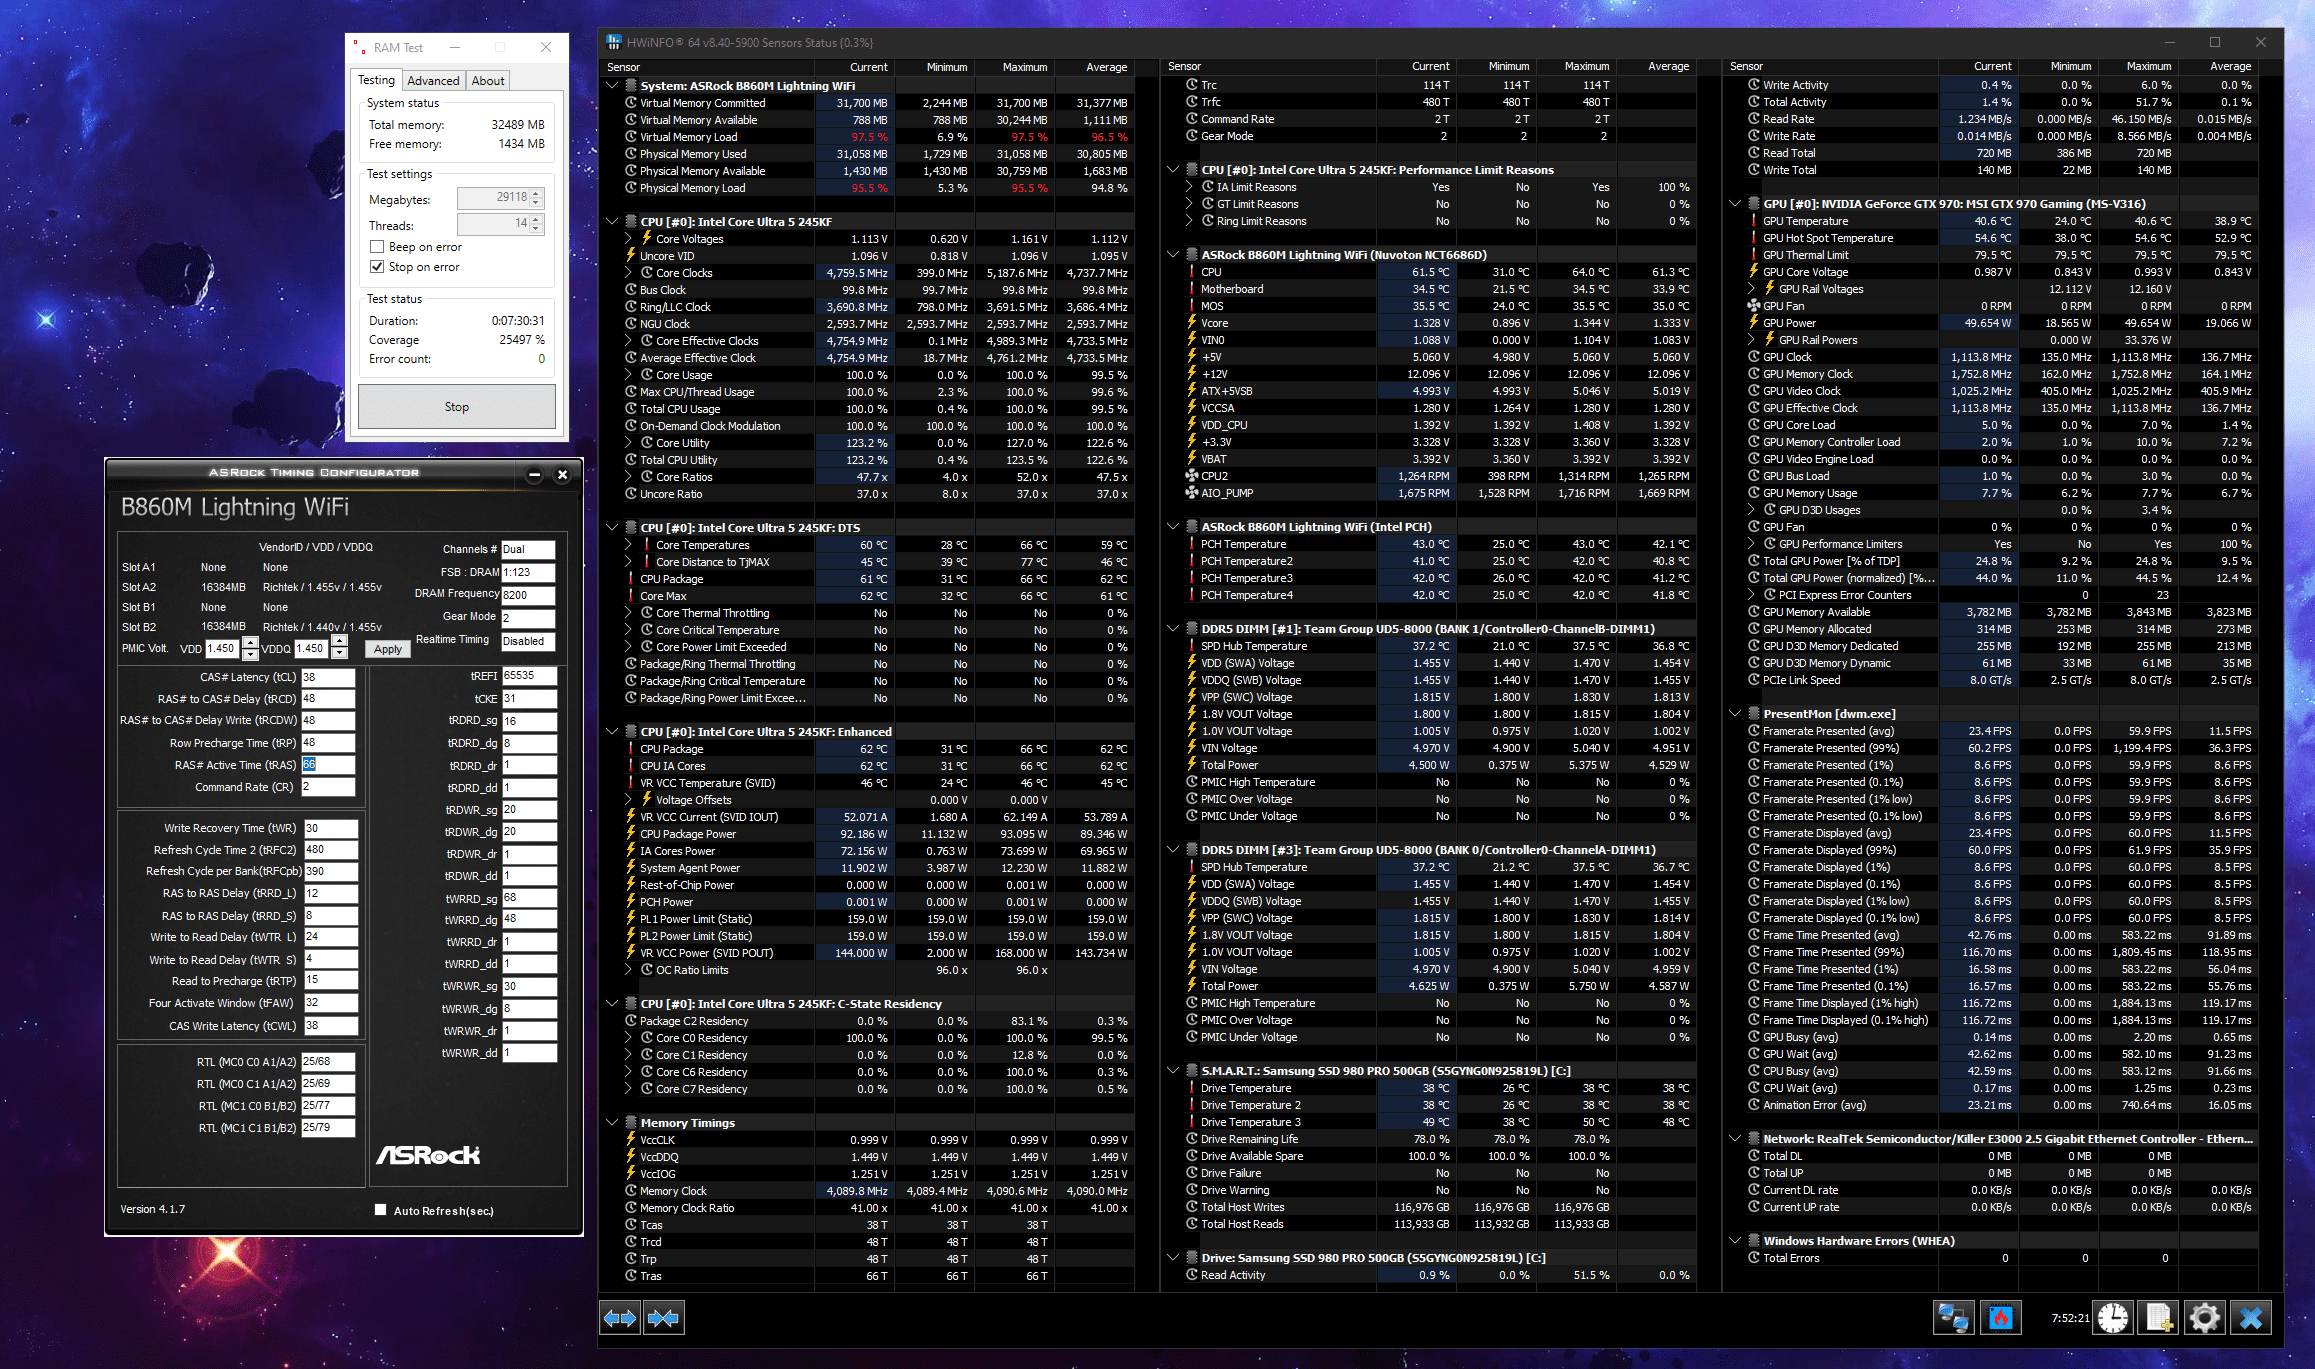Image resolution: width=2315 pixels, height=1369 pixels.
Task: Click the shrink columns inward arrows icon
Action: click(x=663, y=1318)
